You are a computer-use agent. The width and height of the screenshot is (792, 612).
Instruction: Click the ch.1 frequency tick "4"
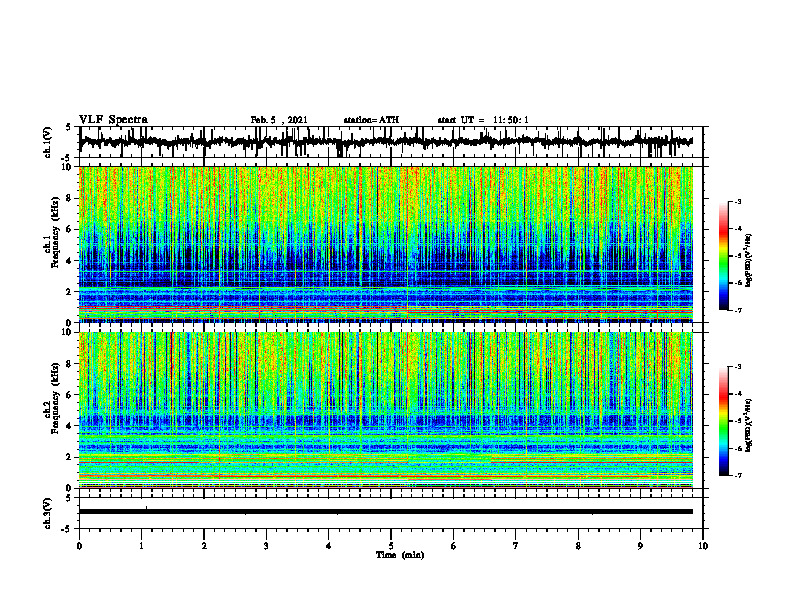tap(70, 261)
